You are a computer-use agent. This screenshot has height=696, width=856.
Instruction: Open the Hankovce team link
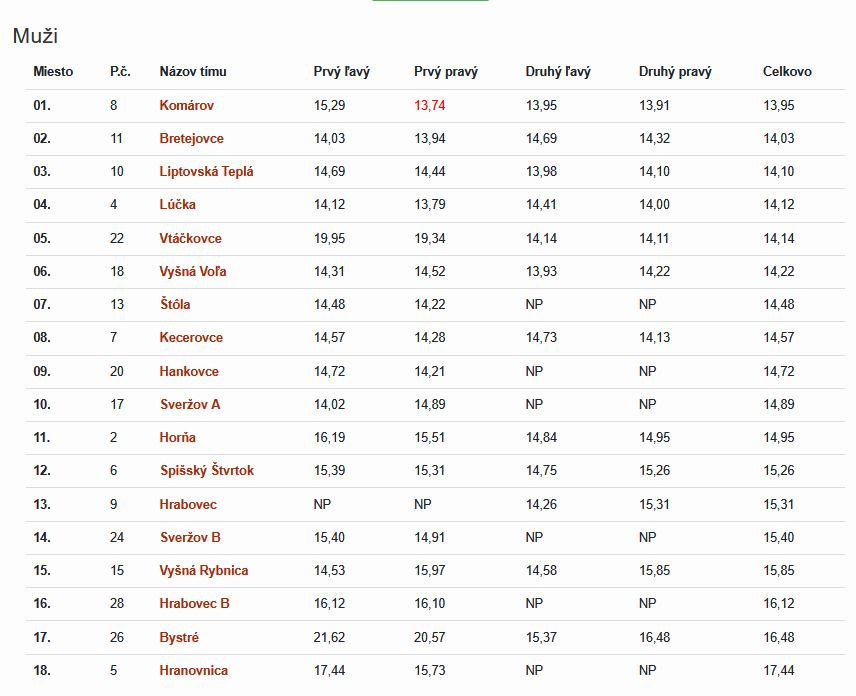coord(189,371)
